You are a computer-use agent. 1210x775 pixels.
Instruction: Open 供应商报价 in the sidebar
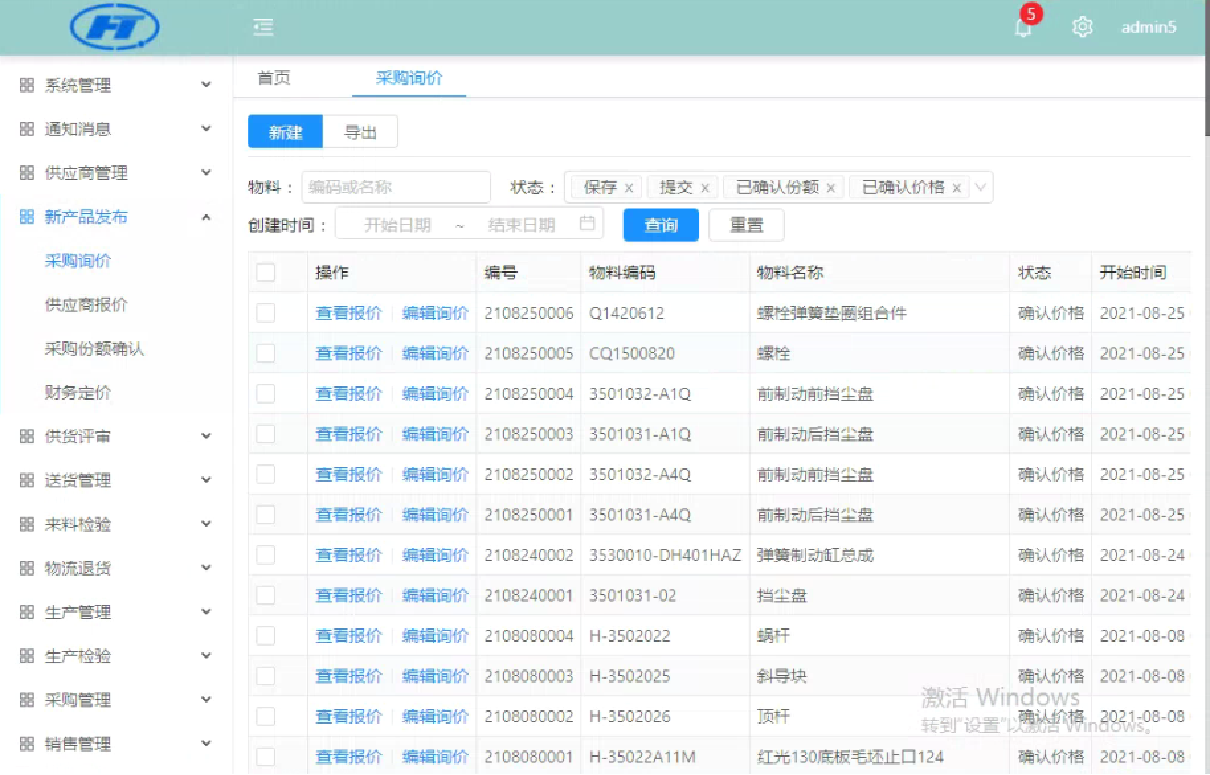pos(86,305)
